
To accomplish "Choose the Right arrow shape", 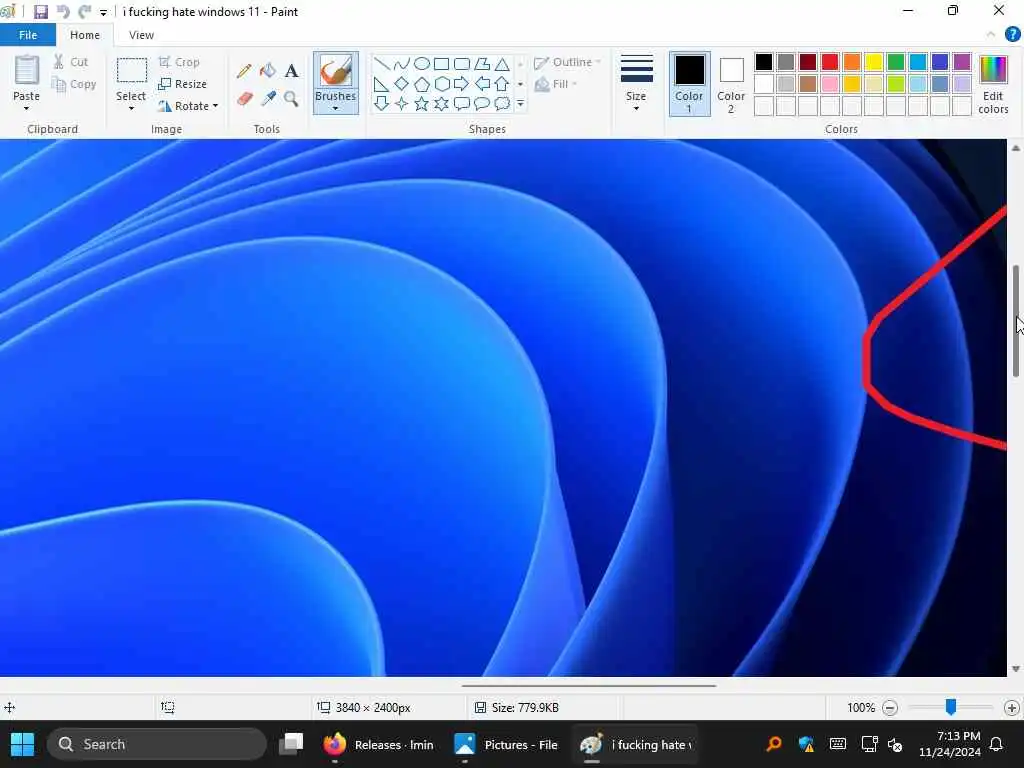I will [x=462, y=84].
